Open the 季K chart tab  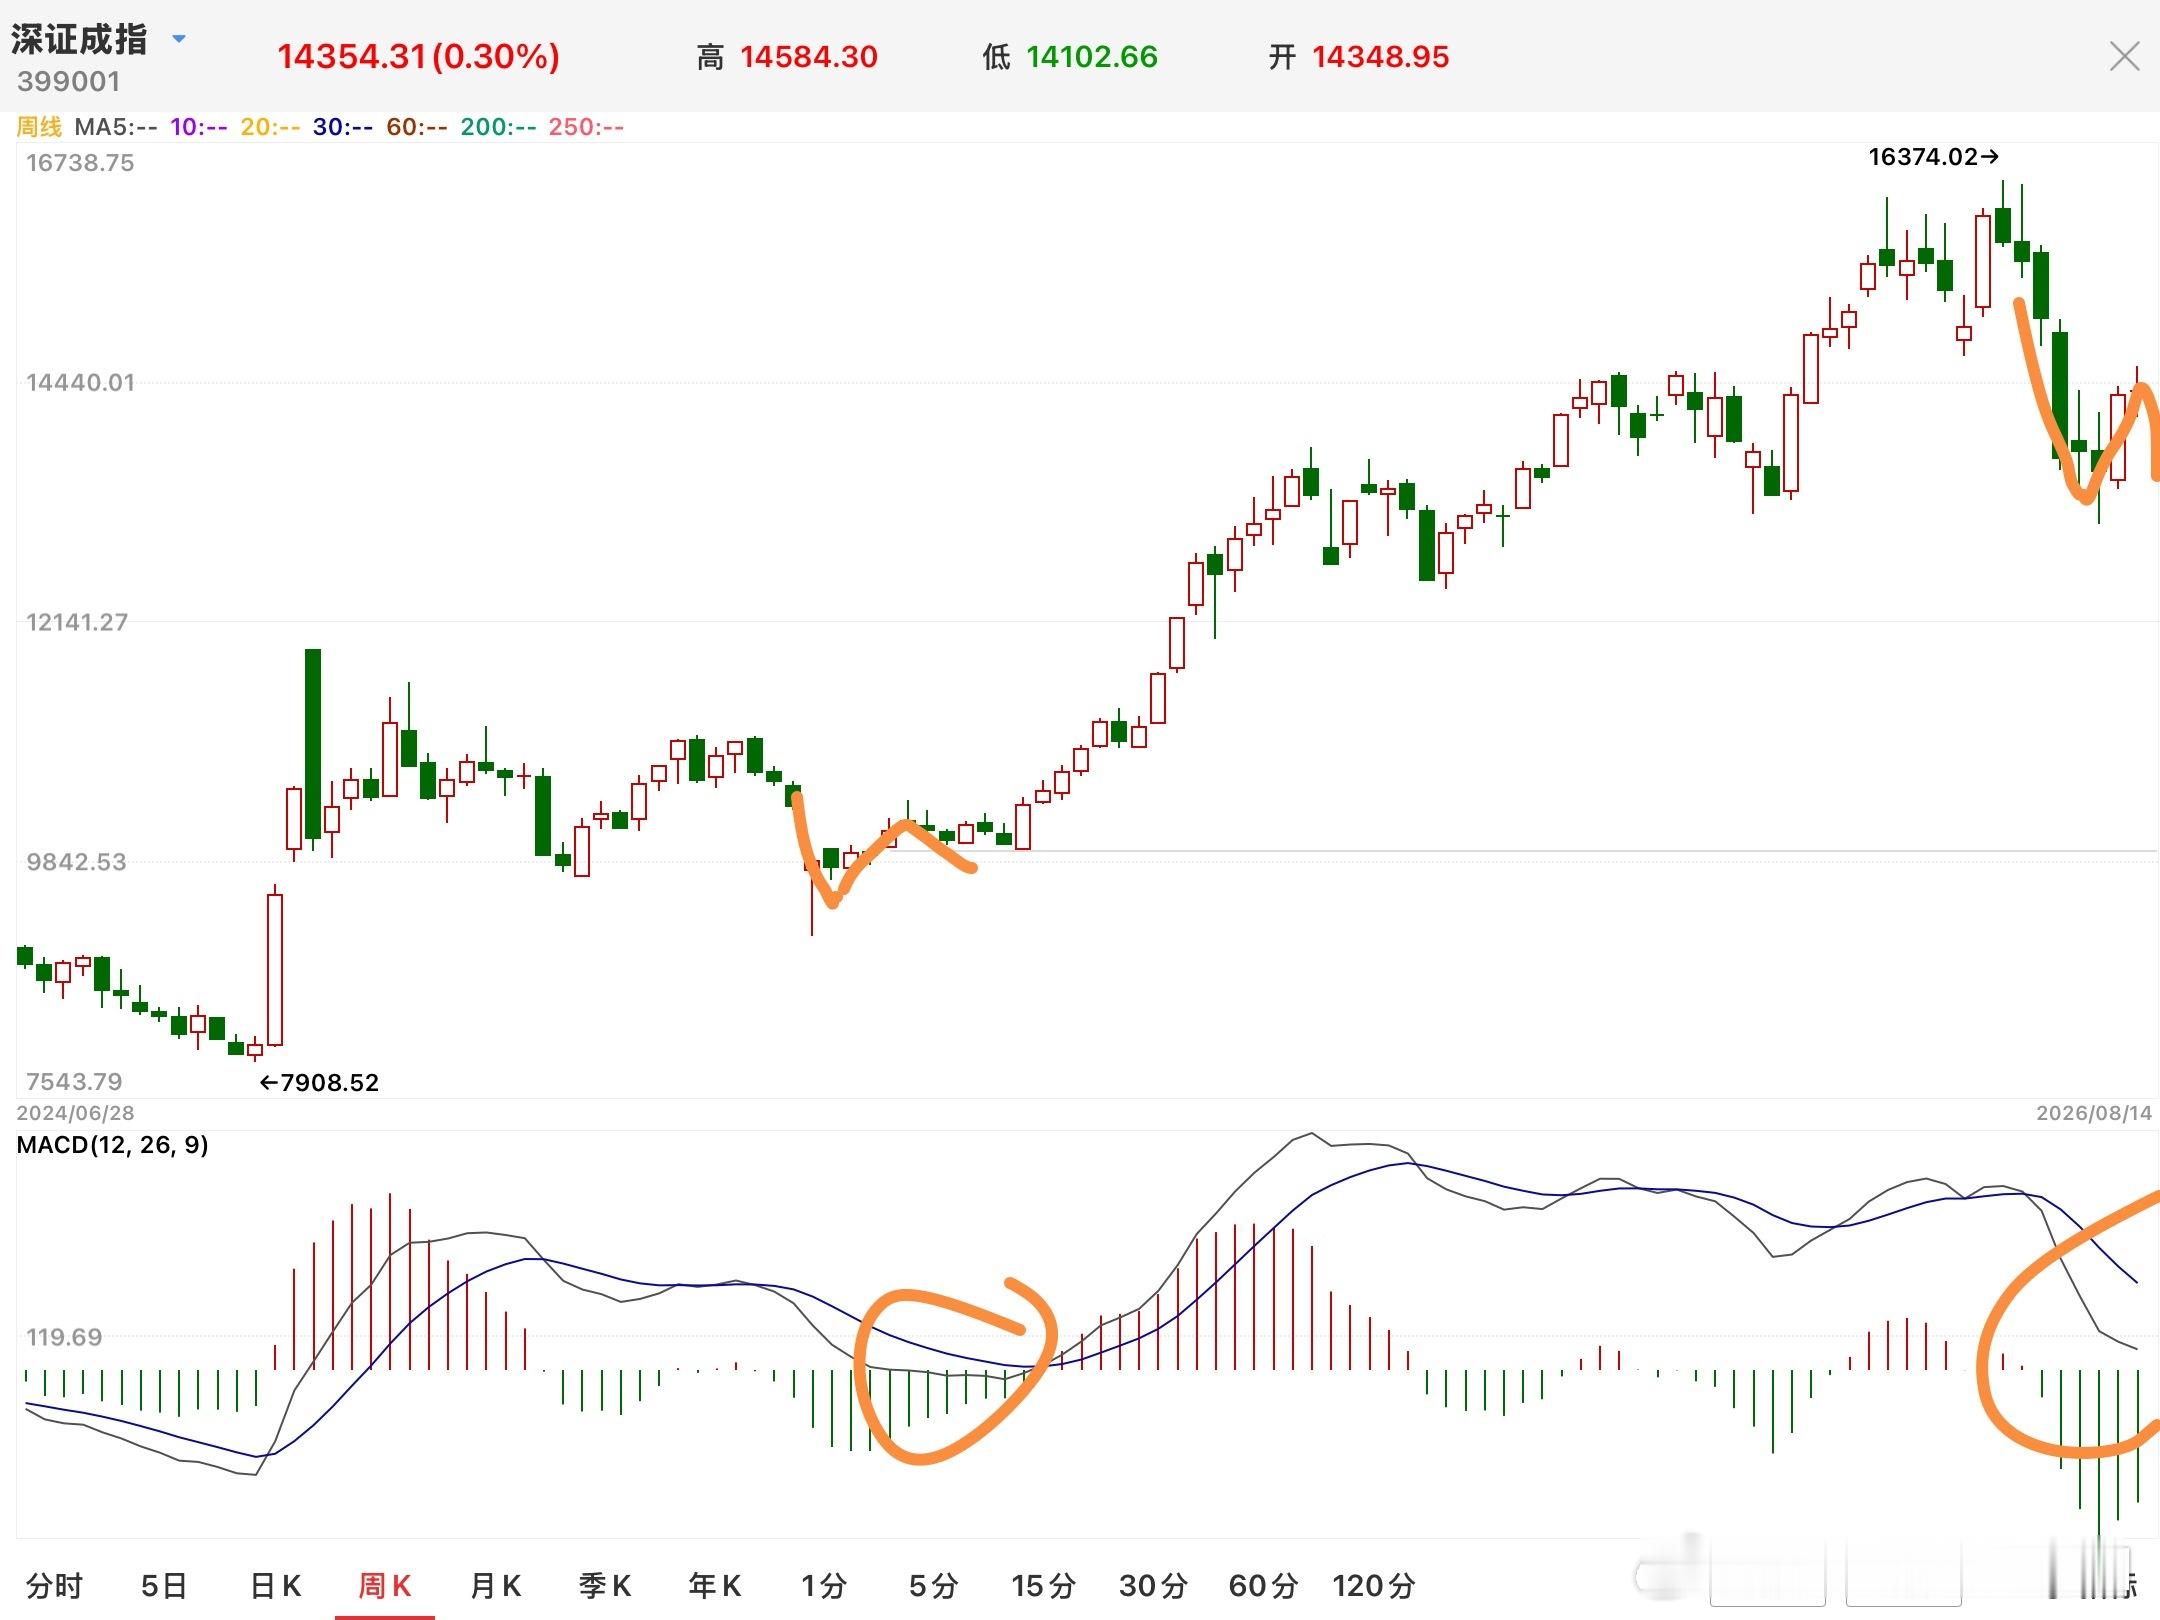click(x=605, y=1585)
